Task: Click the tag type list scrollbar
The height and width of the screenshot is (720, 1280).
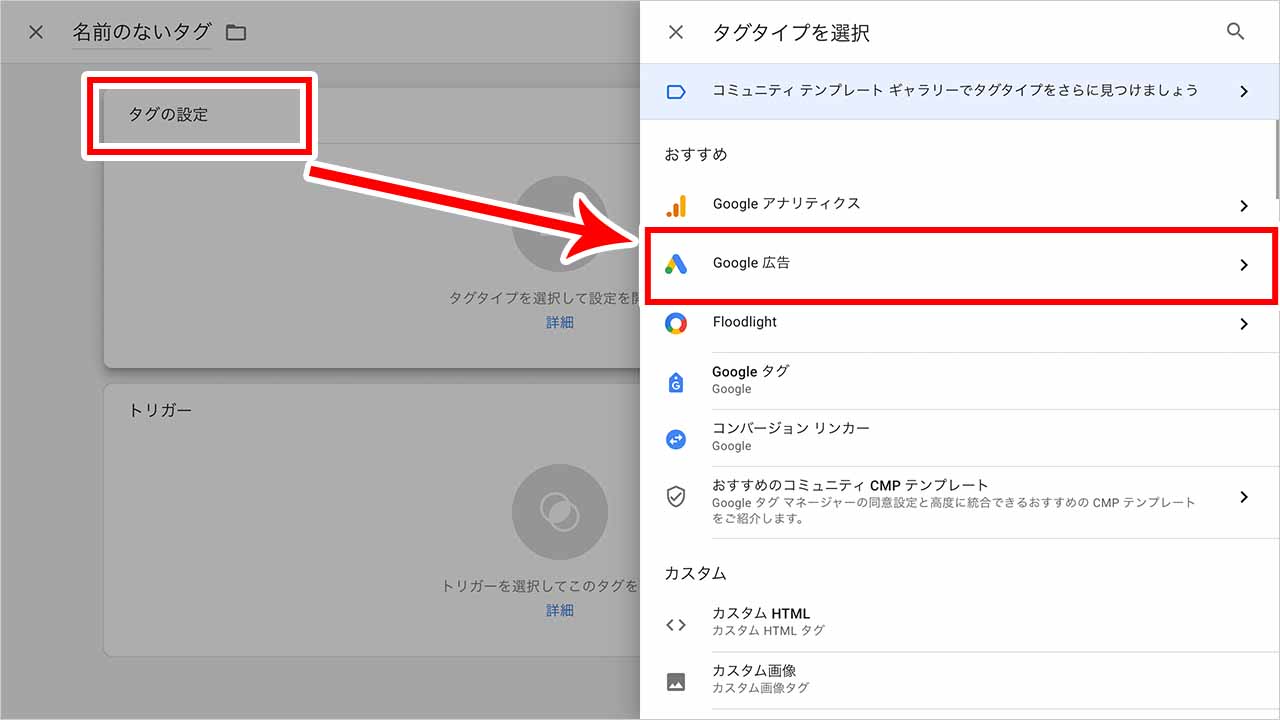Action: point(1276,155)
